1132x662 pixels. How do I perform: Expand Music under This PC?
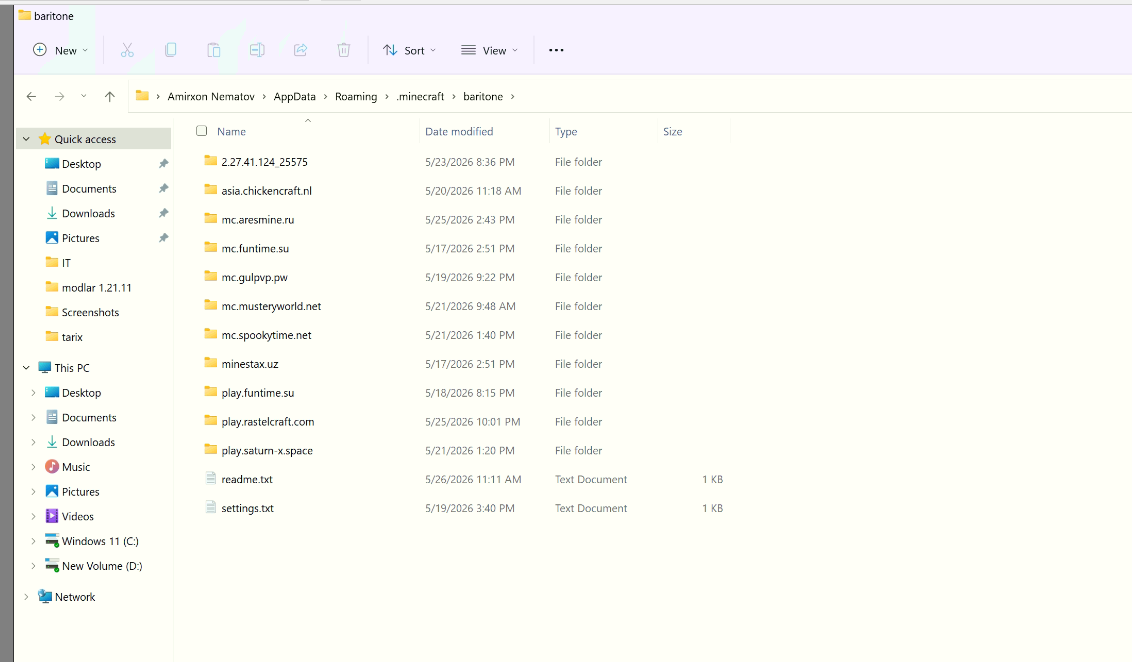pyautogui.click(x=33, y=467)
